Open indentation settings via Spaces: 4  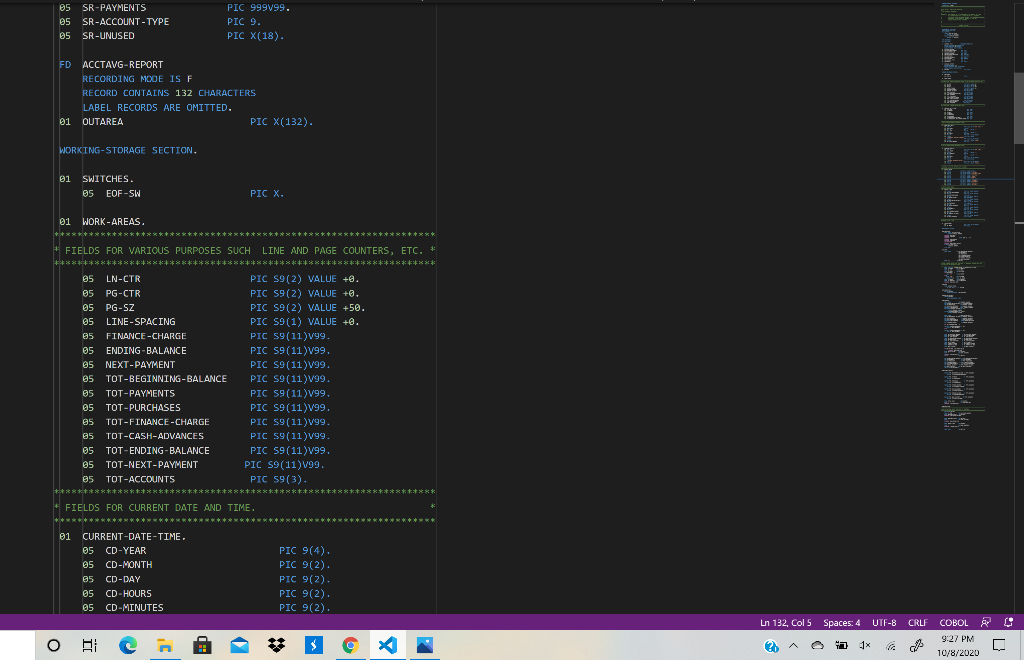point(841,622)
